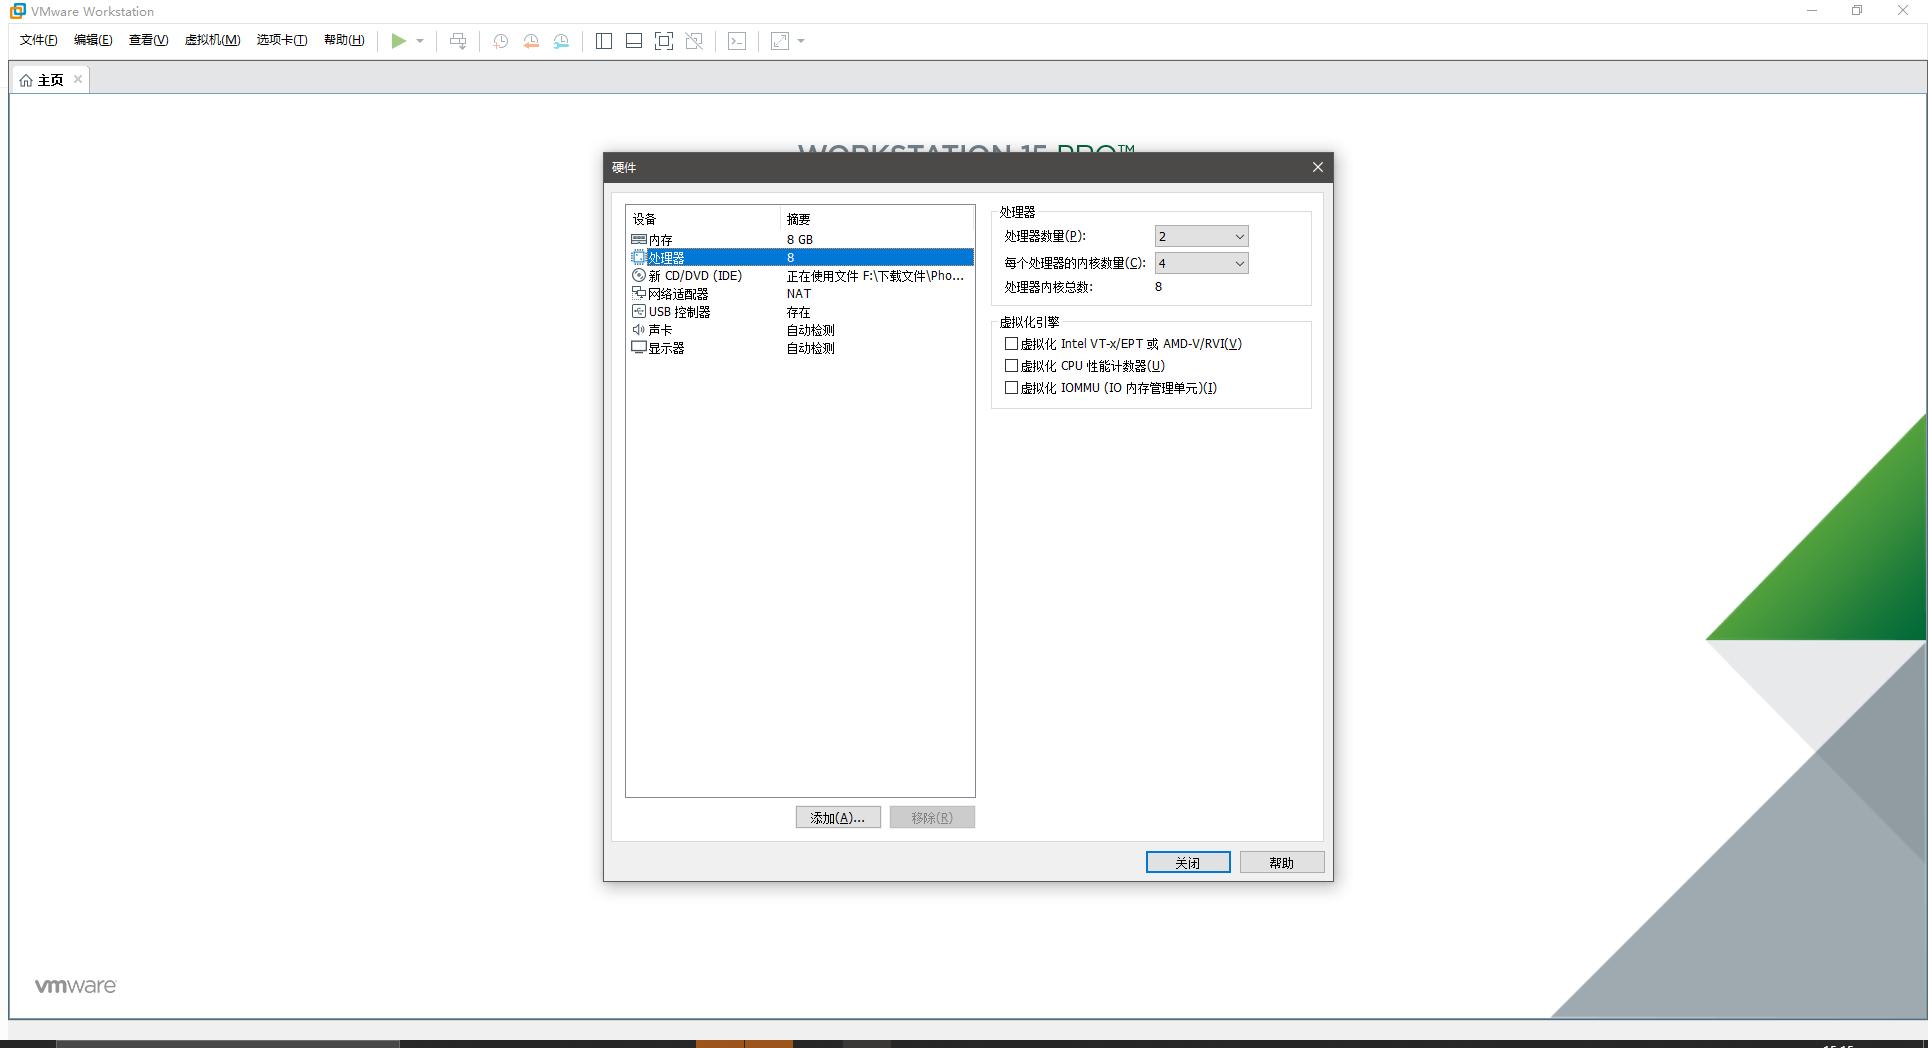This screenshot has height=1048, width=1928.
Task: Open the 虚拟机 menu
Action: coord(212,40)
